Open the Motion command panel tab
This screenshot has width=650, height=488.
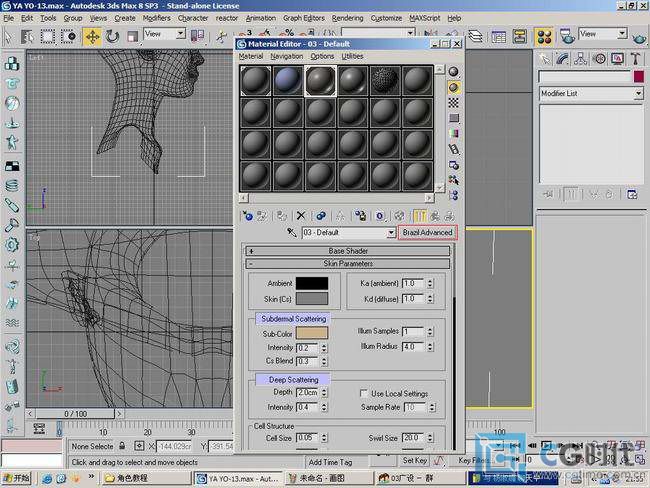point(600,59)
